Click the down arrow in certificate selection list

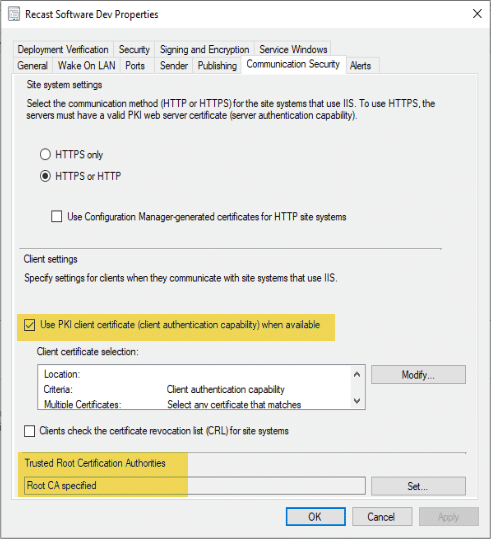coord(357,400)
